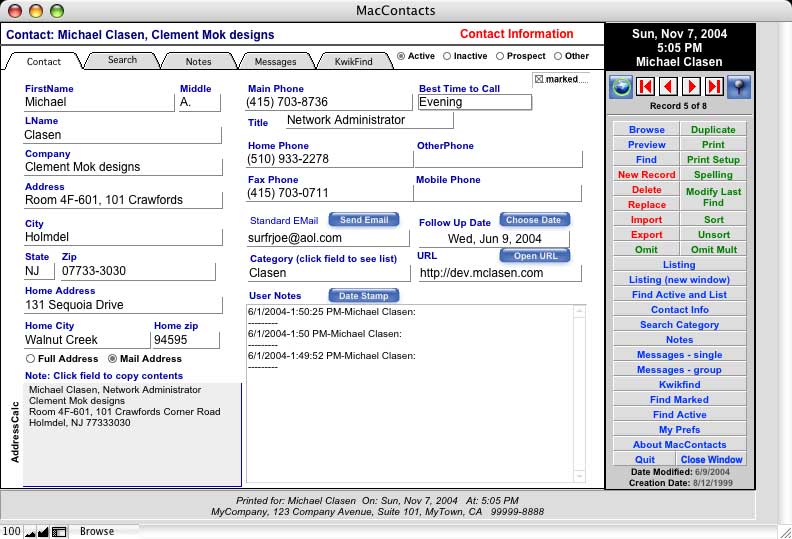Click the Close Window button
This screenshot has width=792, height=539.
pos(711,459)
